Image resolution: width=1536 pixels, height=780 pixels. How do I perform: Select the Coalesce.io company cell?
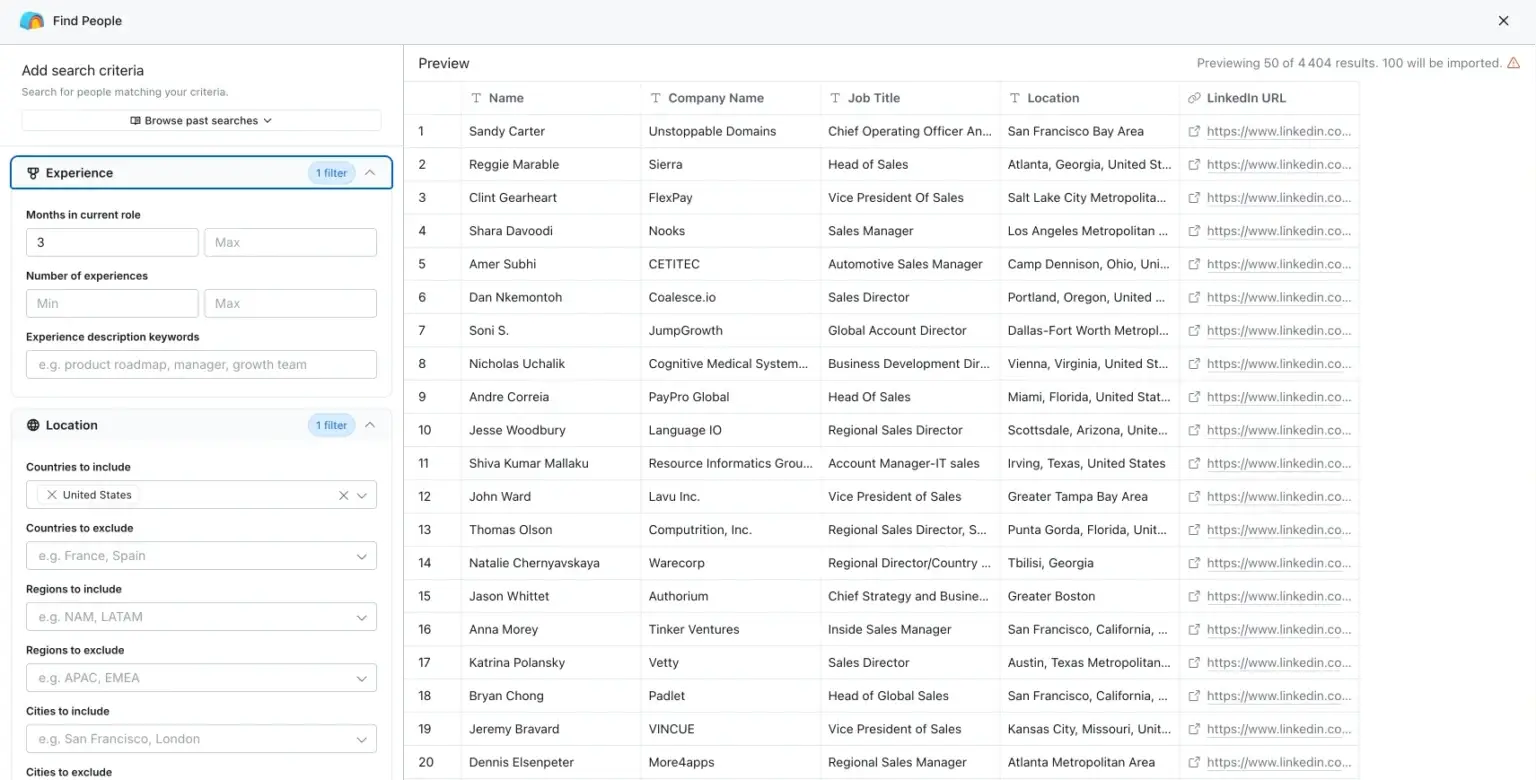point(731,297)
